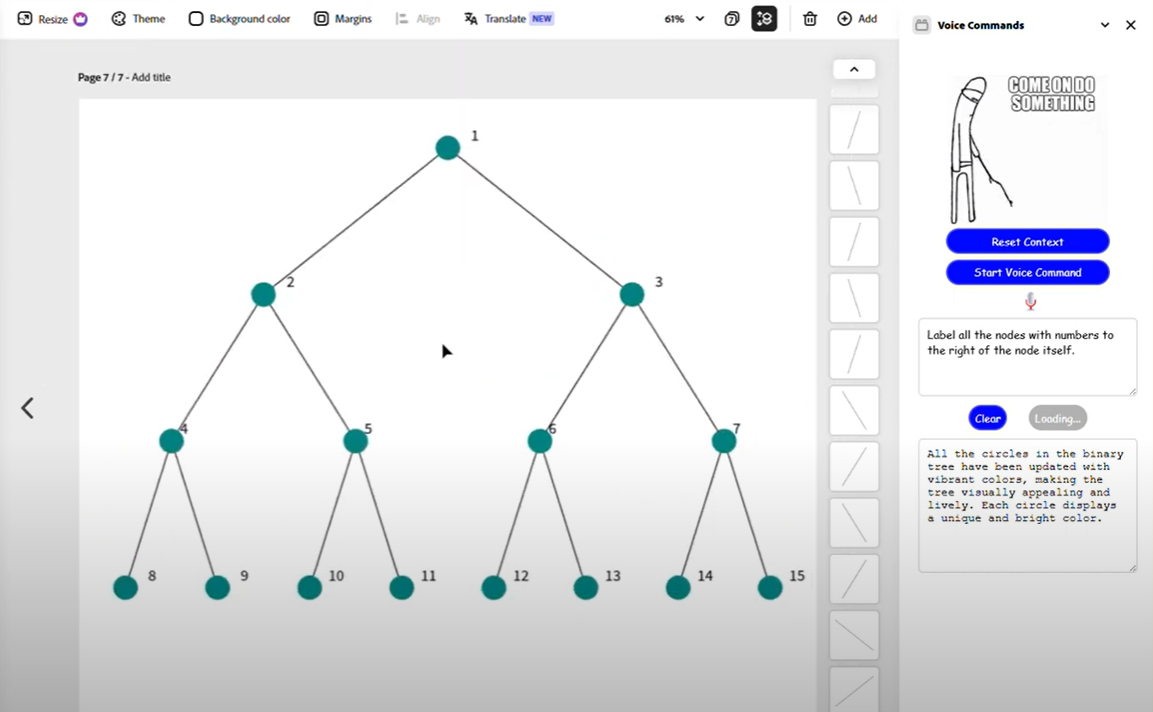1153x712 pixels.
Task: Collapse layers list with up chevron
Action: point(854,69)
